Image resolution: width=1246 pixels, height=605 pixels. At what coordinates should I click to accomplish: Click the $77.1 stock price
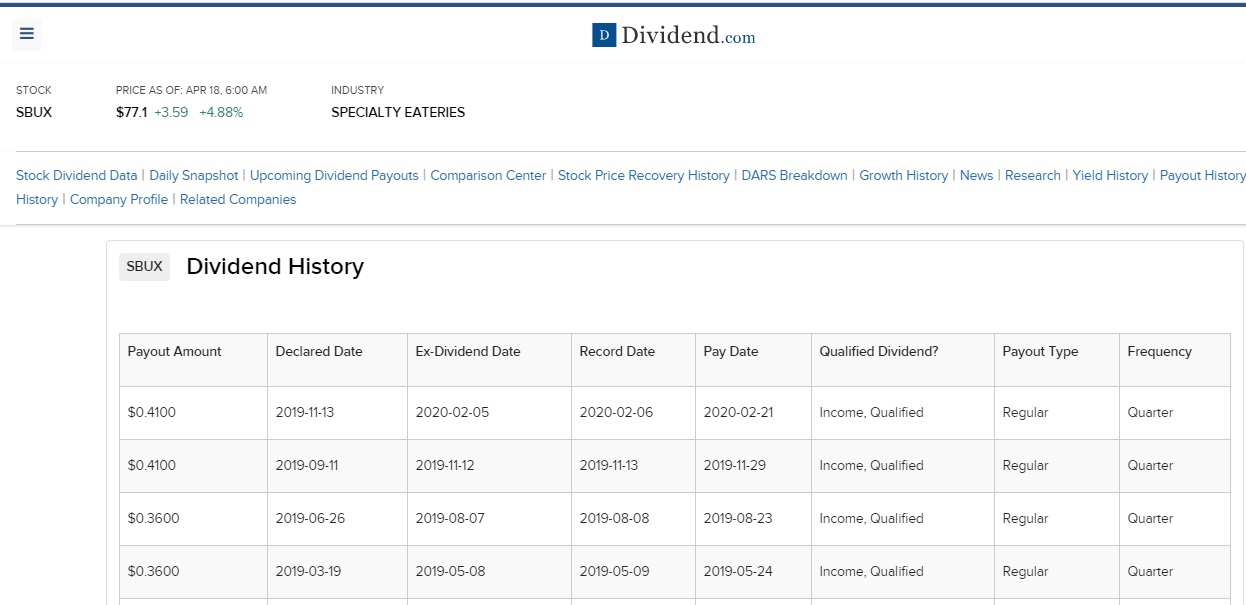[131, 112]
